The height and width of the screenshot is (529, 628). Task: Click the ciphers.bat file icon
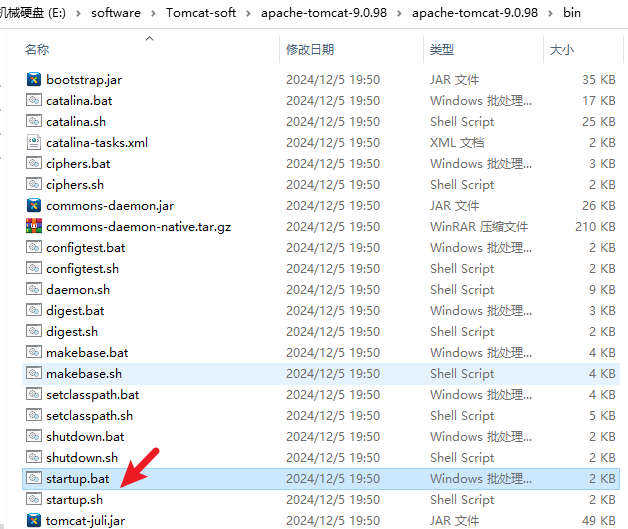coord(34,163)
